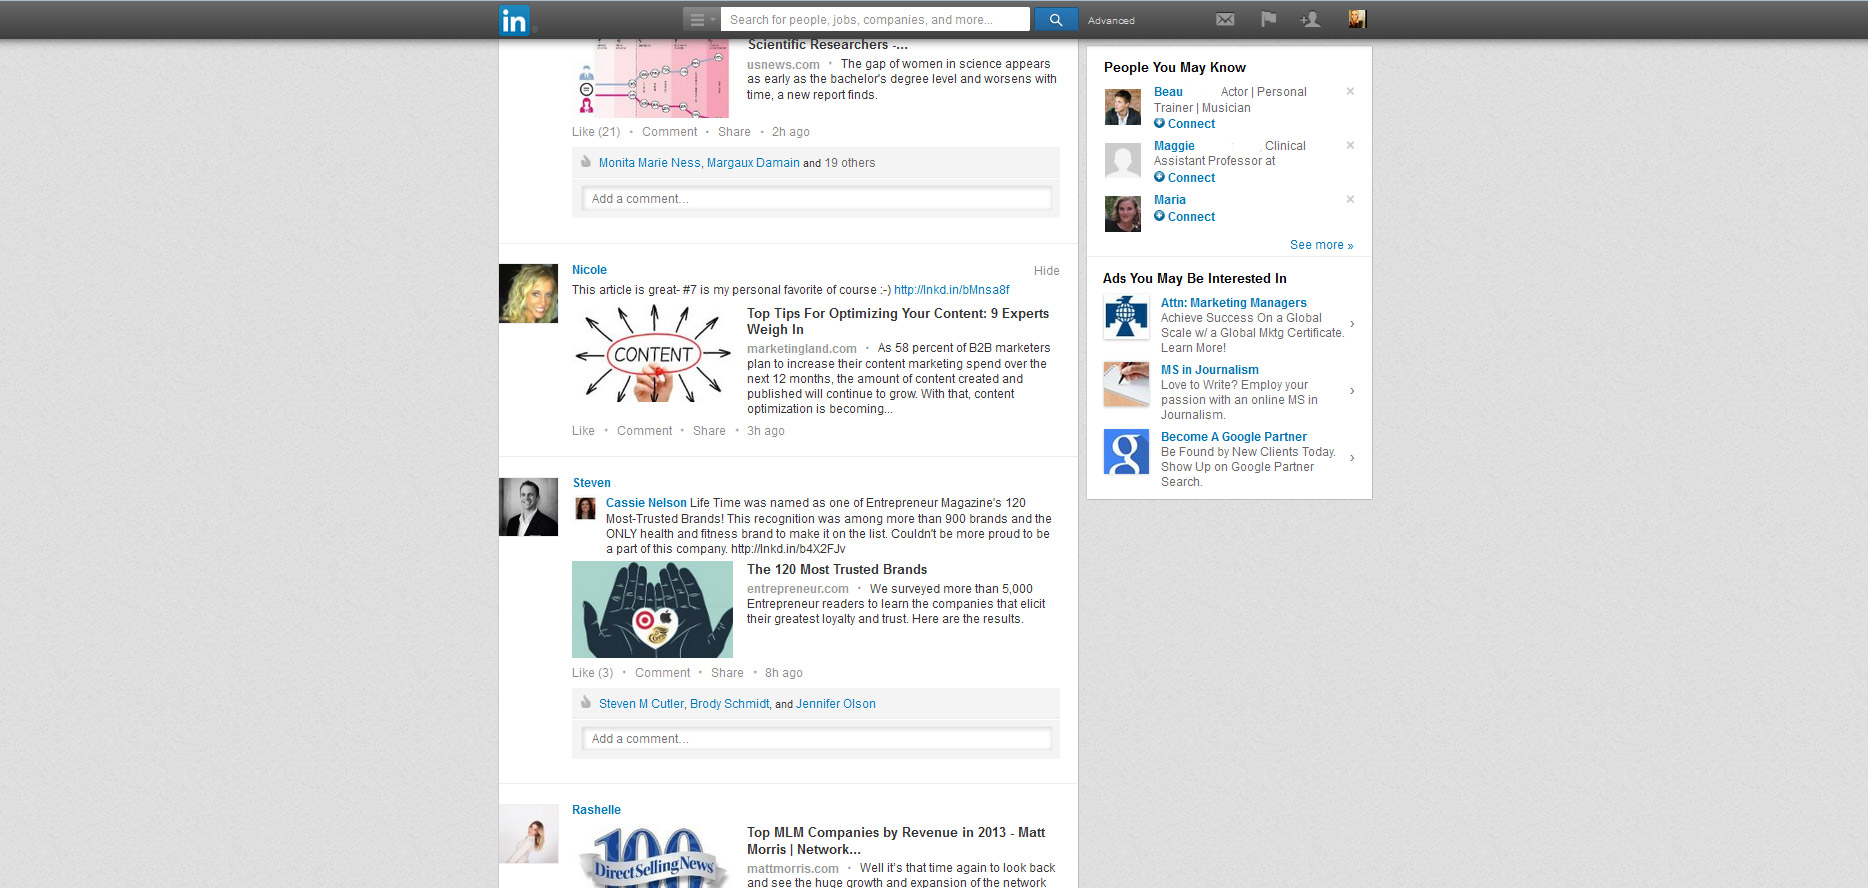Open the trusted brands hands thumbnail
Viewport: 1868px width, 888px height.
tap(652, 610)
